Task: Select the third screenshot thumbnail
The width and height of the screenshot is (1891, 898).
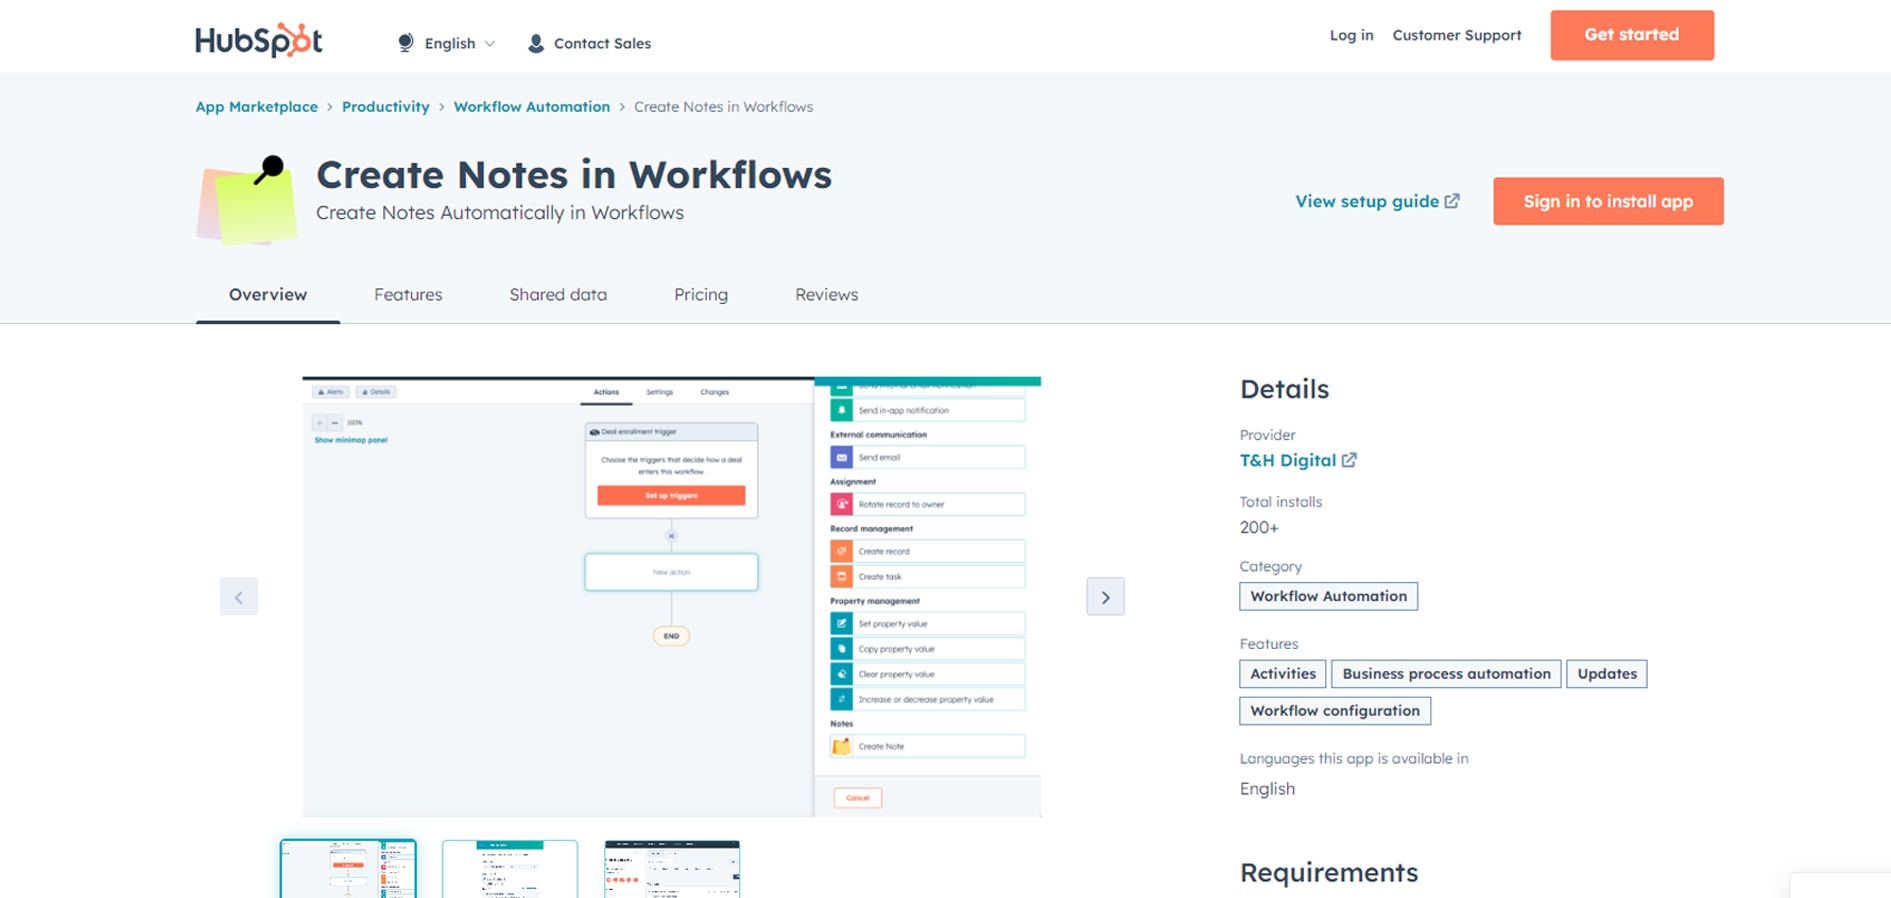Action: [x=672, y=869]
